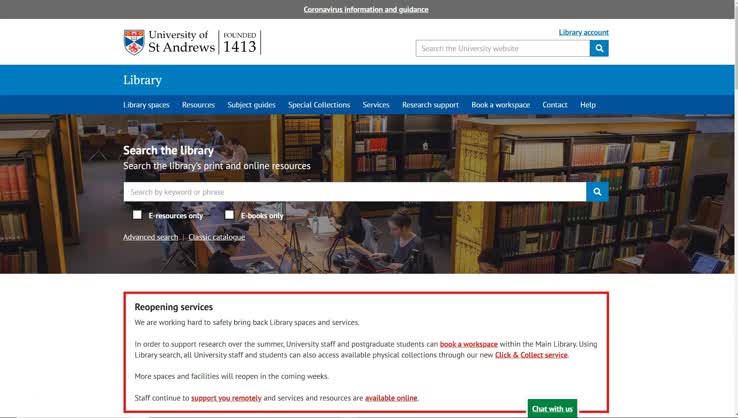738x418 pixels.
Task: Follow the red book a workspace link
Action: pyautogui.click(x=468, y=344)
